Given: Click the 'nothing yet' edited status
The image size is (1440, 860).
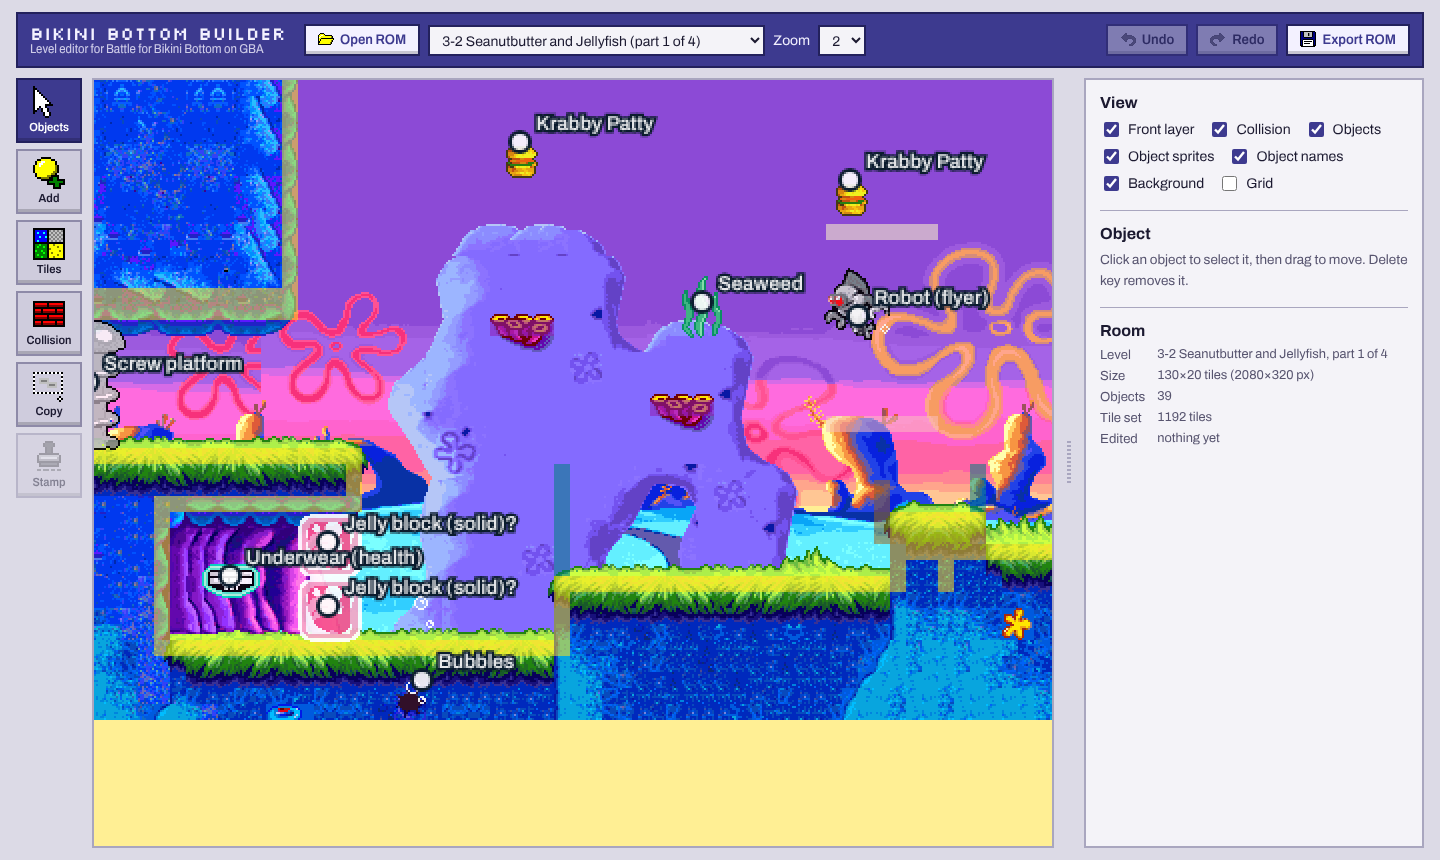Looking at the screenshot, I should [1188, 438].
